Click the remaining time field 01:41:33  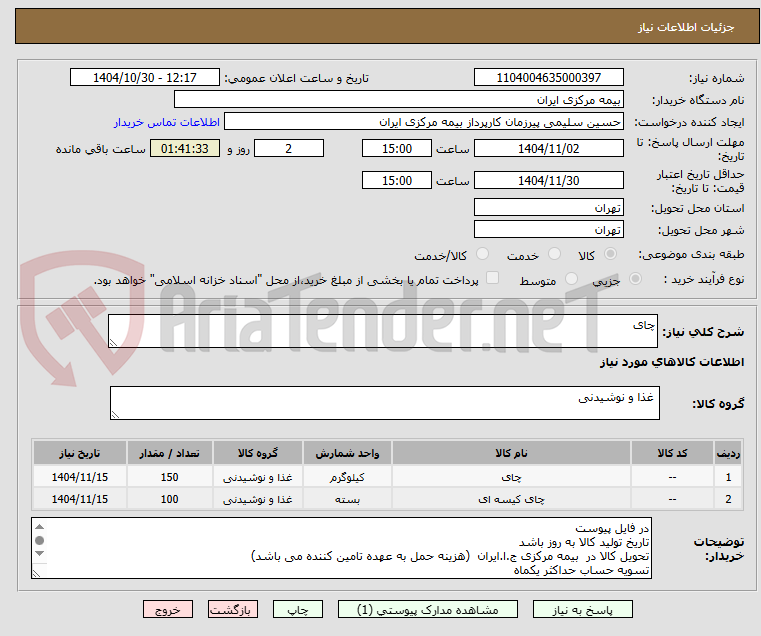click(x=184, y=148)
